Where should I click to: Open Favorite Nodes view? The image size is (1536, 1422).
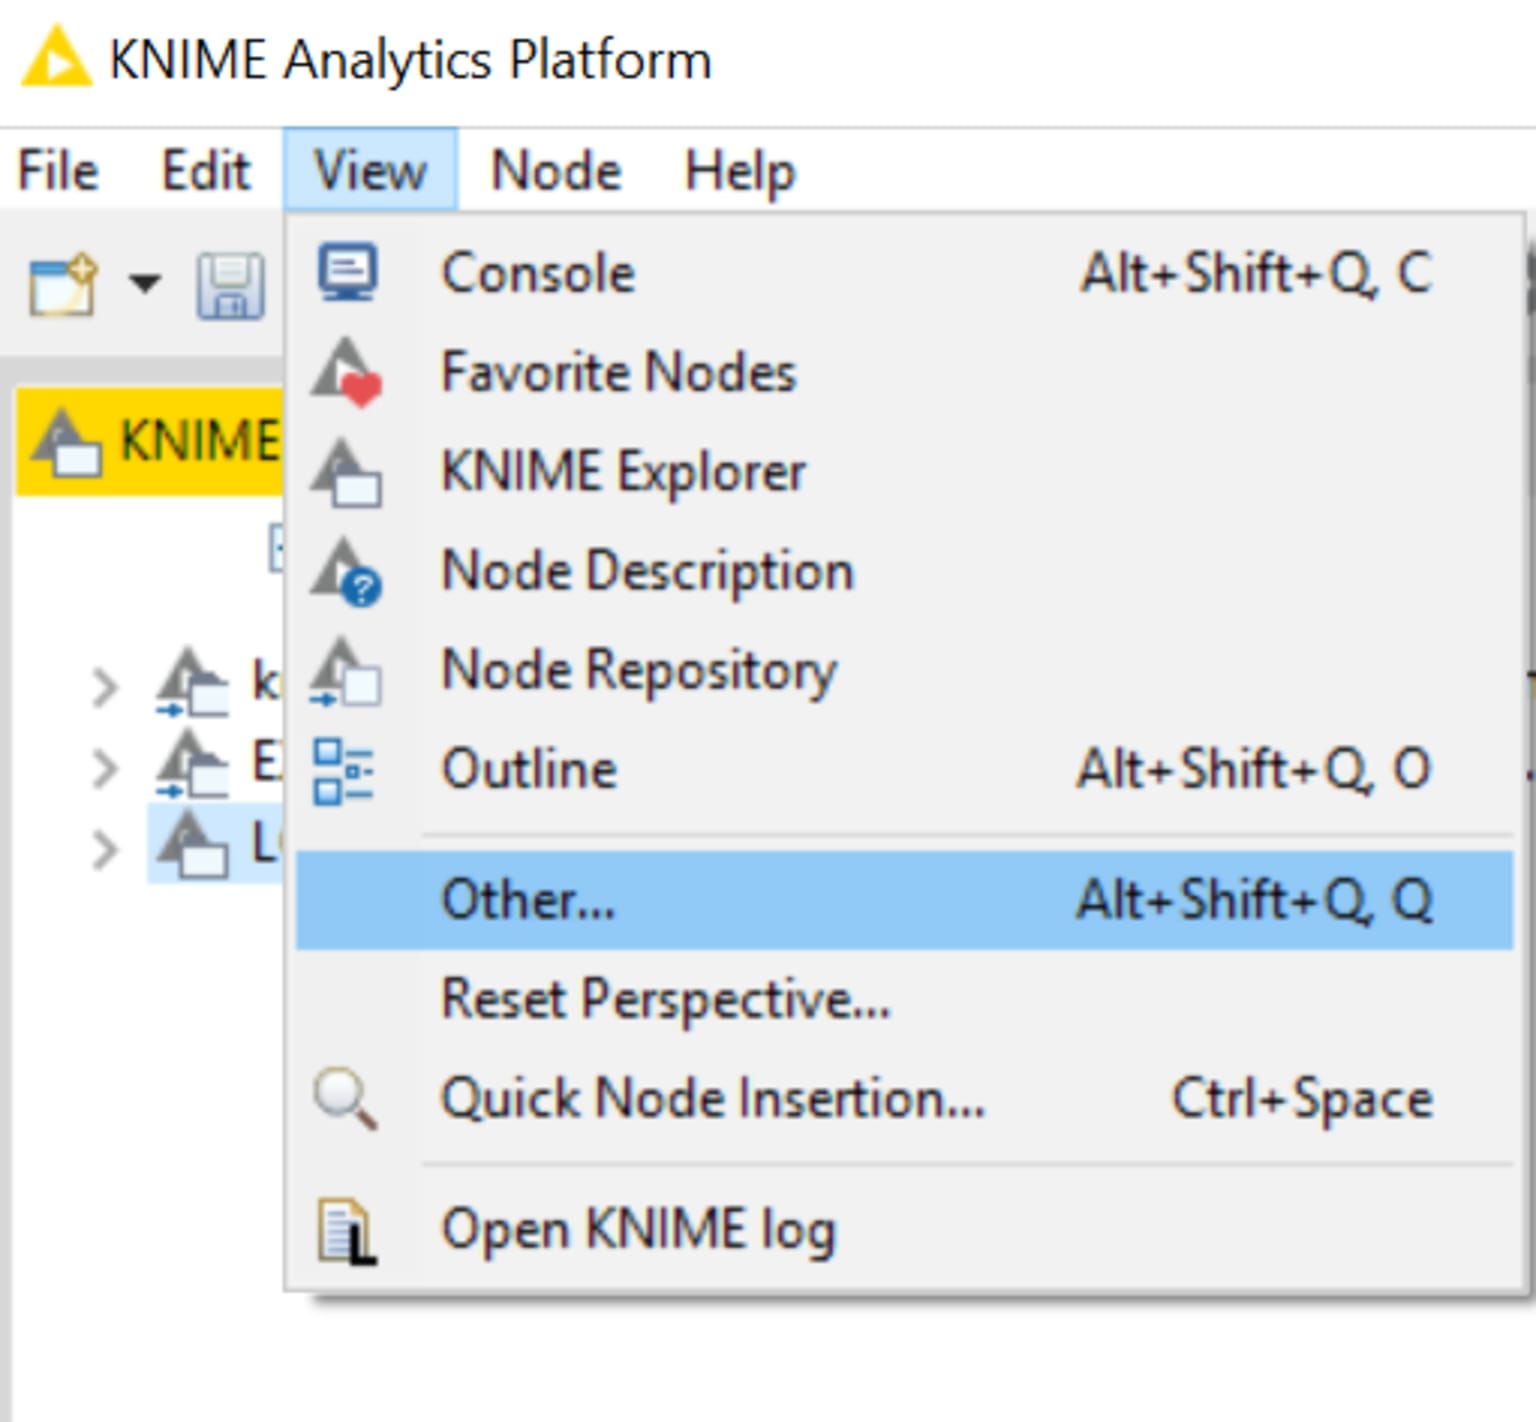point(904,372)
